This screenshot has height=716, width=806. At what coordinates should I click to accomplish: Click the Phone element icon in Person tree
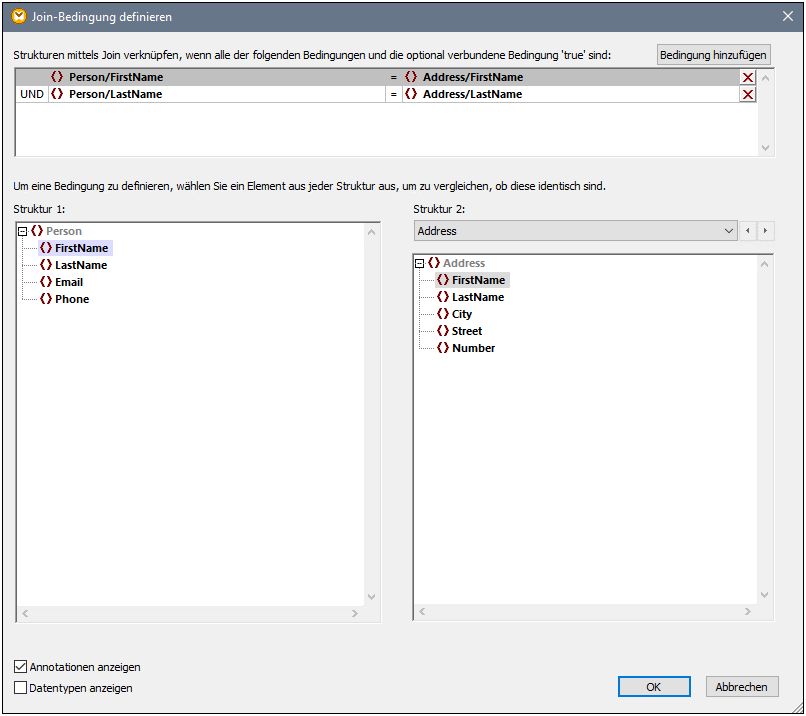point(45,299)
